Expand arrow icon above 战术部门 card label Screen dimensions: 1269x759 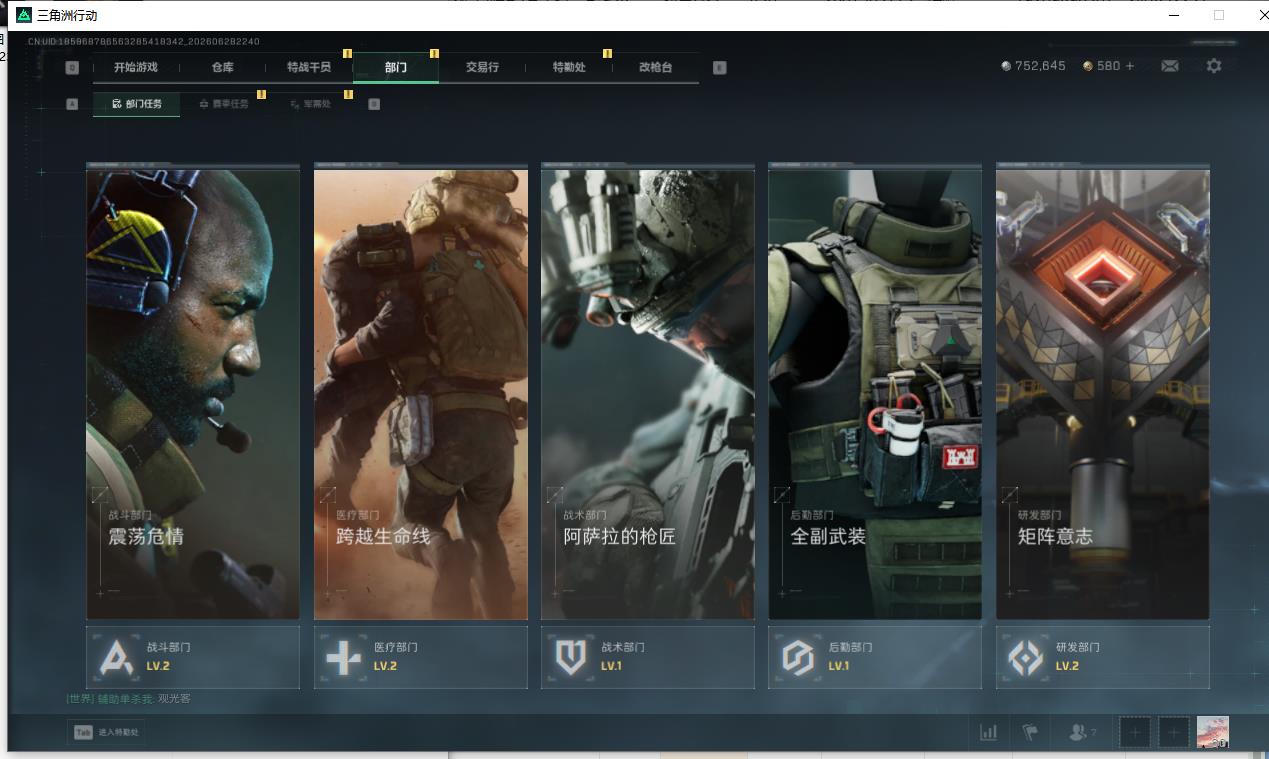(555, 494)
